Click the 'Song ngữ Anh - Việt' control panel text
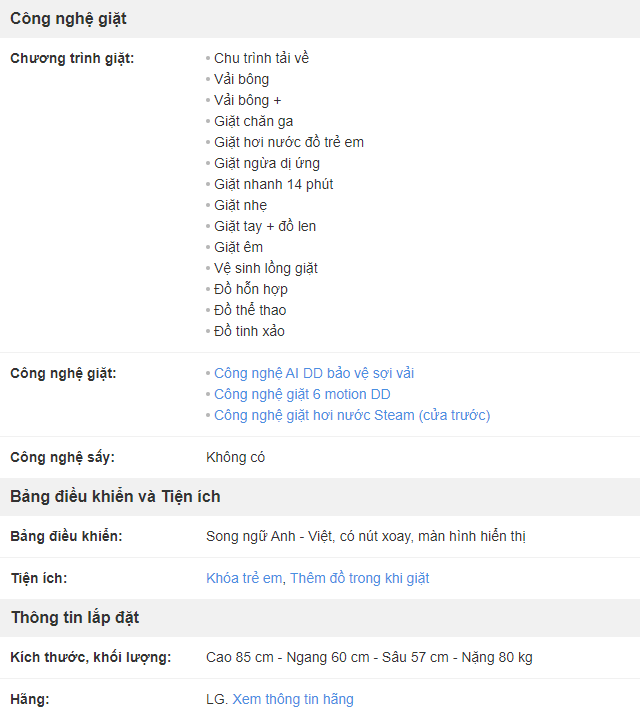 [251, 536]
